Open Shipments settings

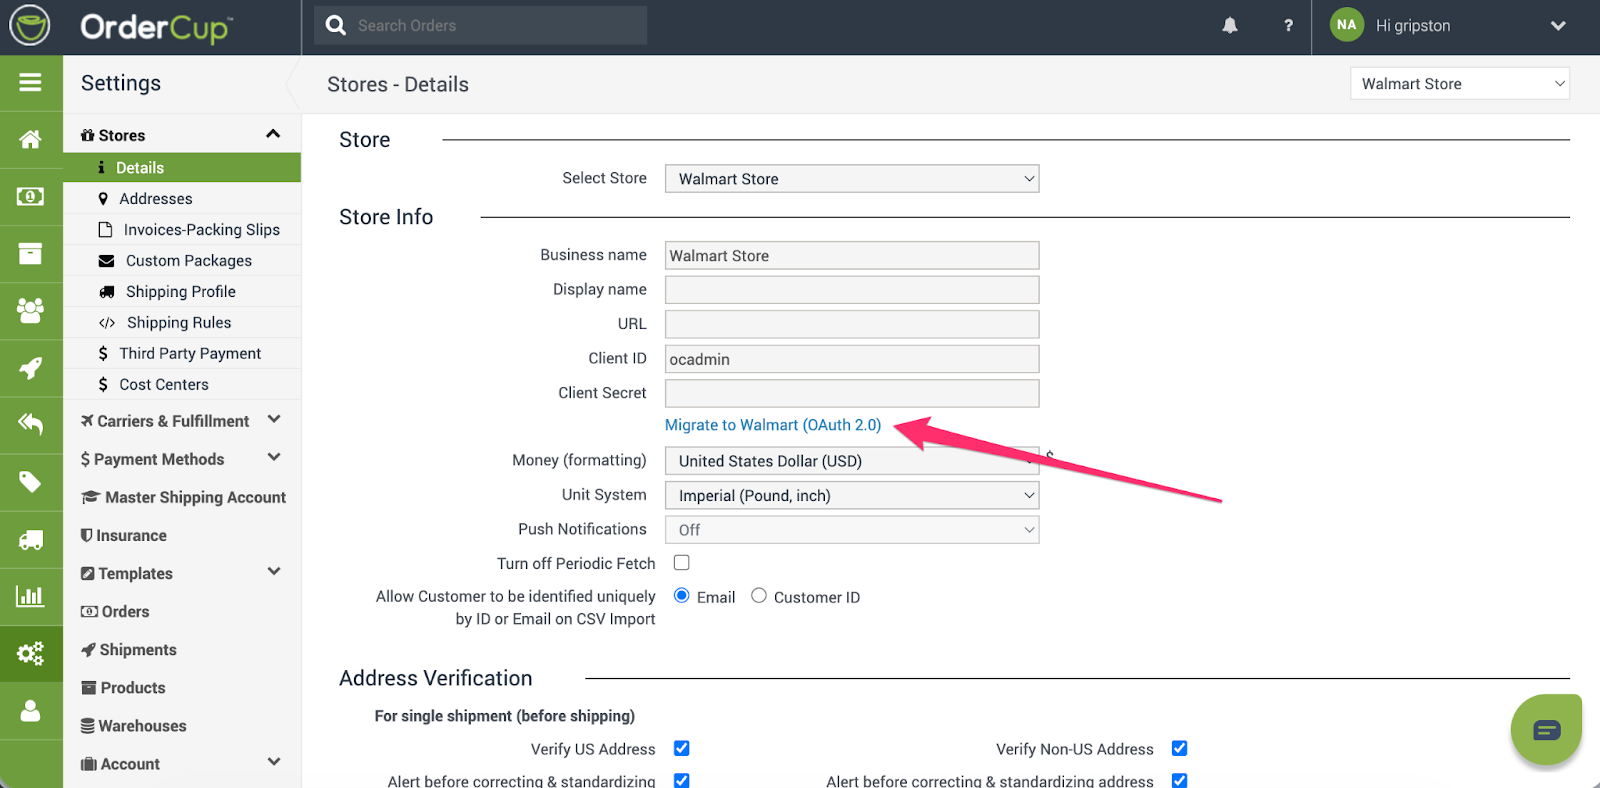[x=129, y=649]
